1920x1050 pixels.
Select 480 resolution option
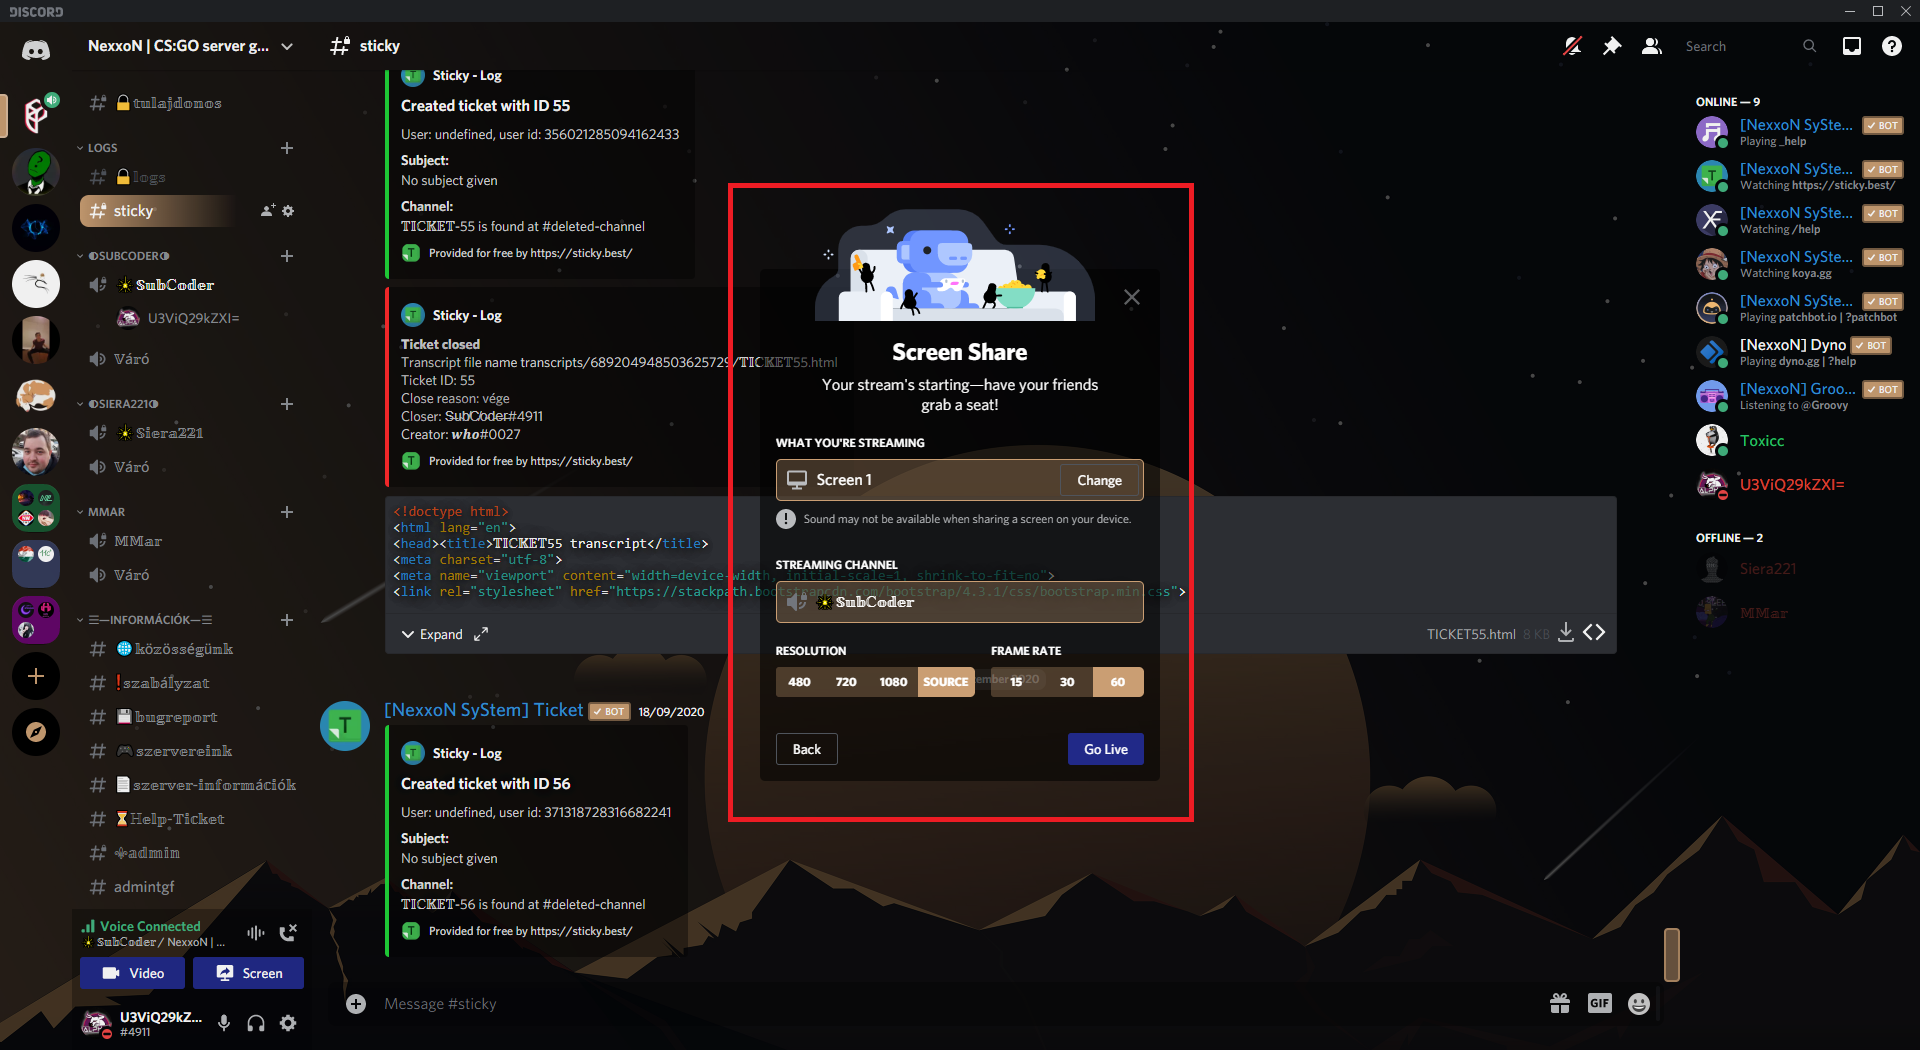(x=799, y=682)
